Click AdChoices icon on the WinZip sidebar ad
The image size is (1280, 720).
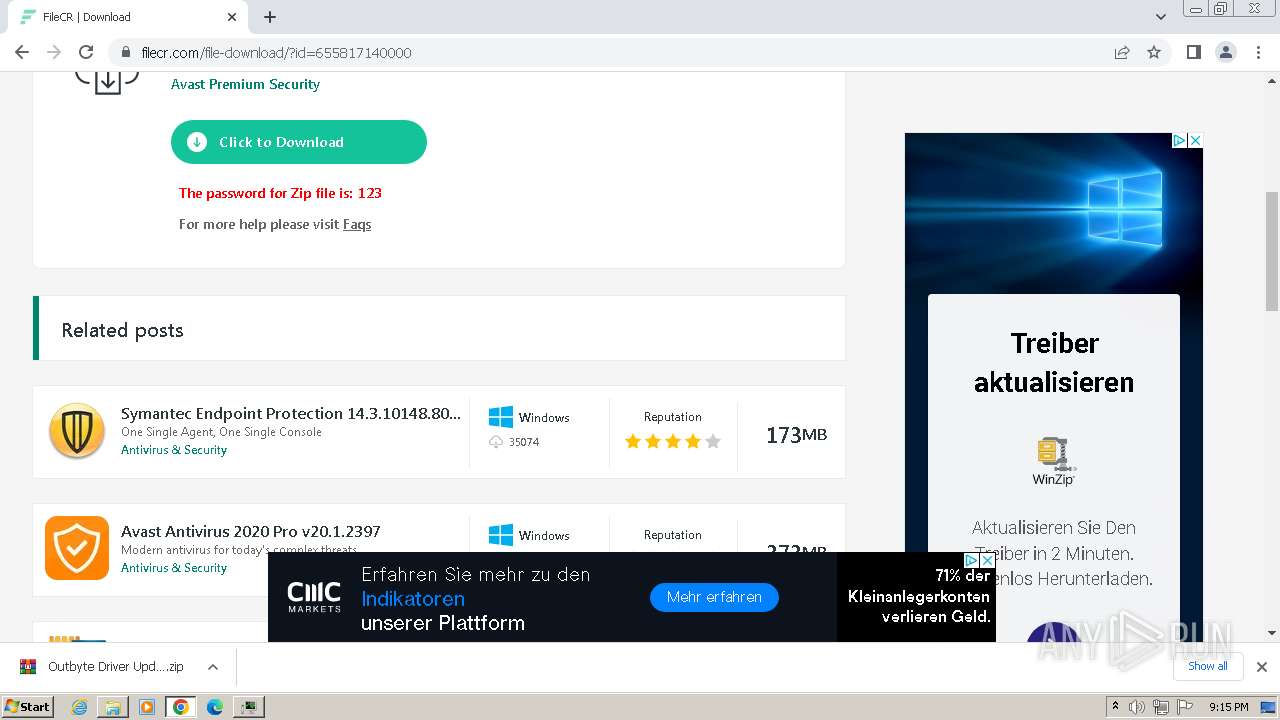tap(1180, 141)
